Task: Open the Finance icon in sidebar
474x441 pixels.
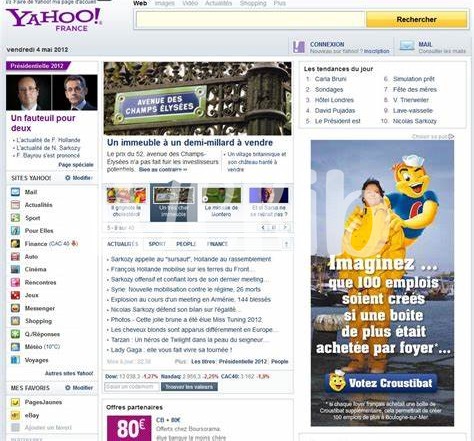Action: click(x=15, y=243)
